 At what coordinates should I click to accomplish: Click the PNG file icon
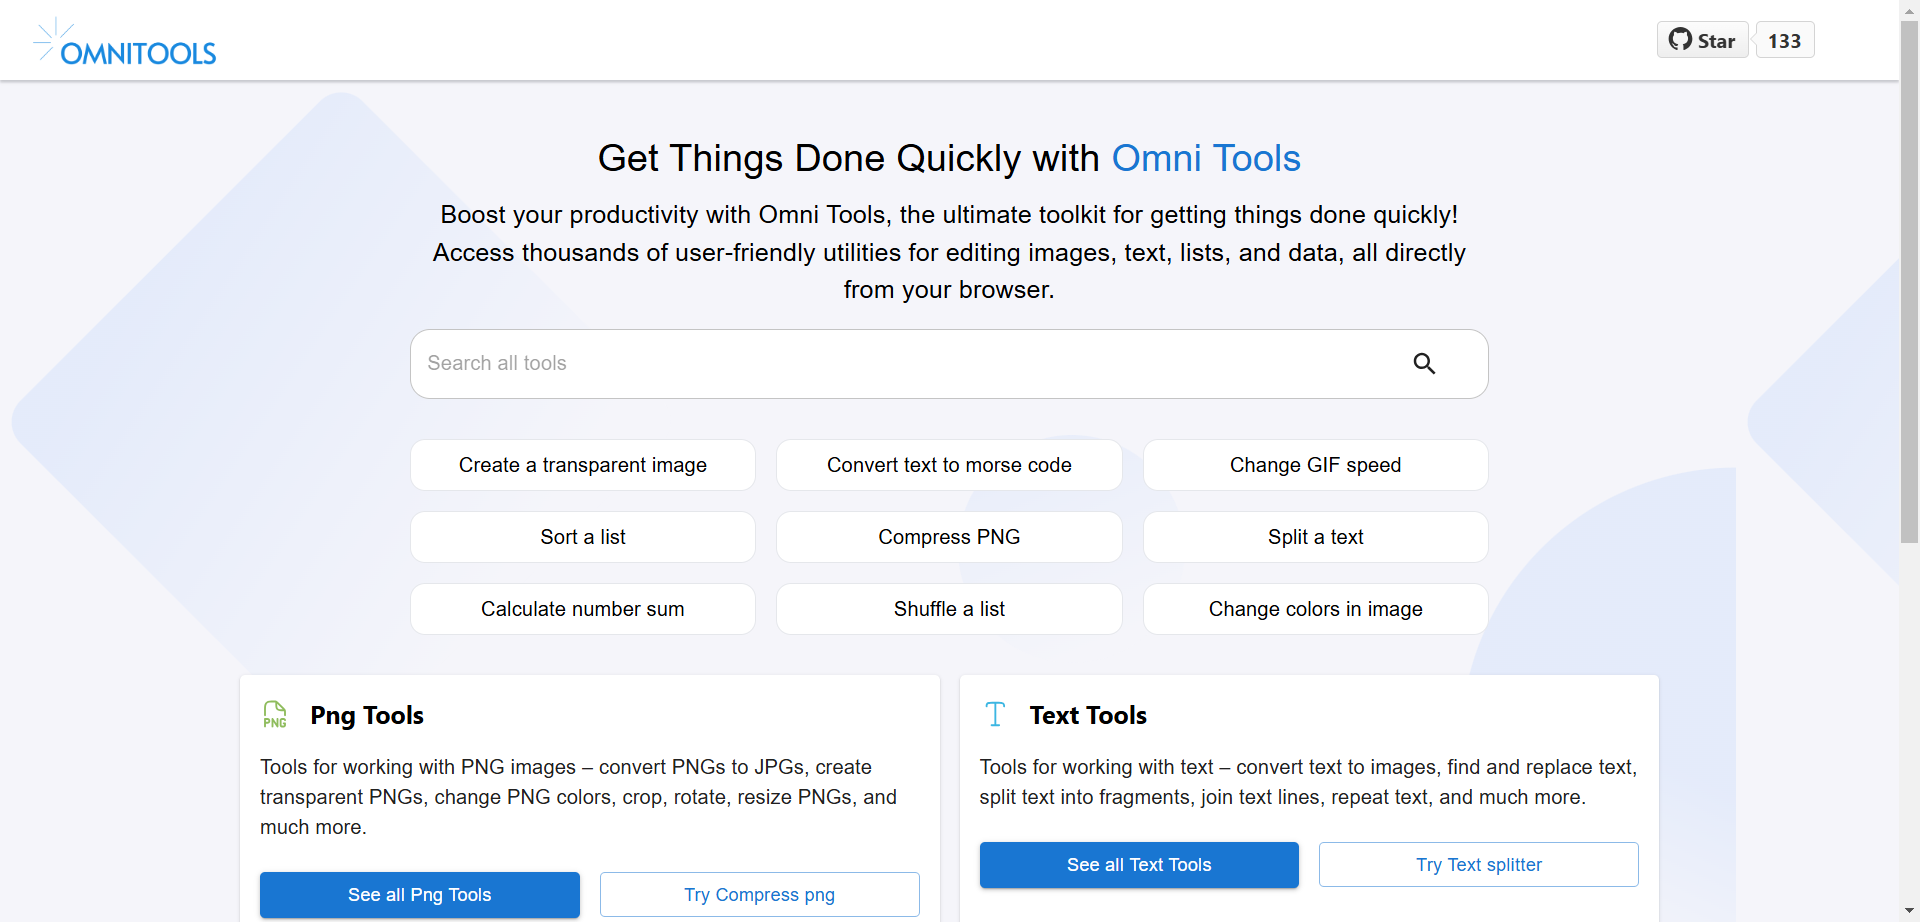pos(275,715)
